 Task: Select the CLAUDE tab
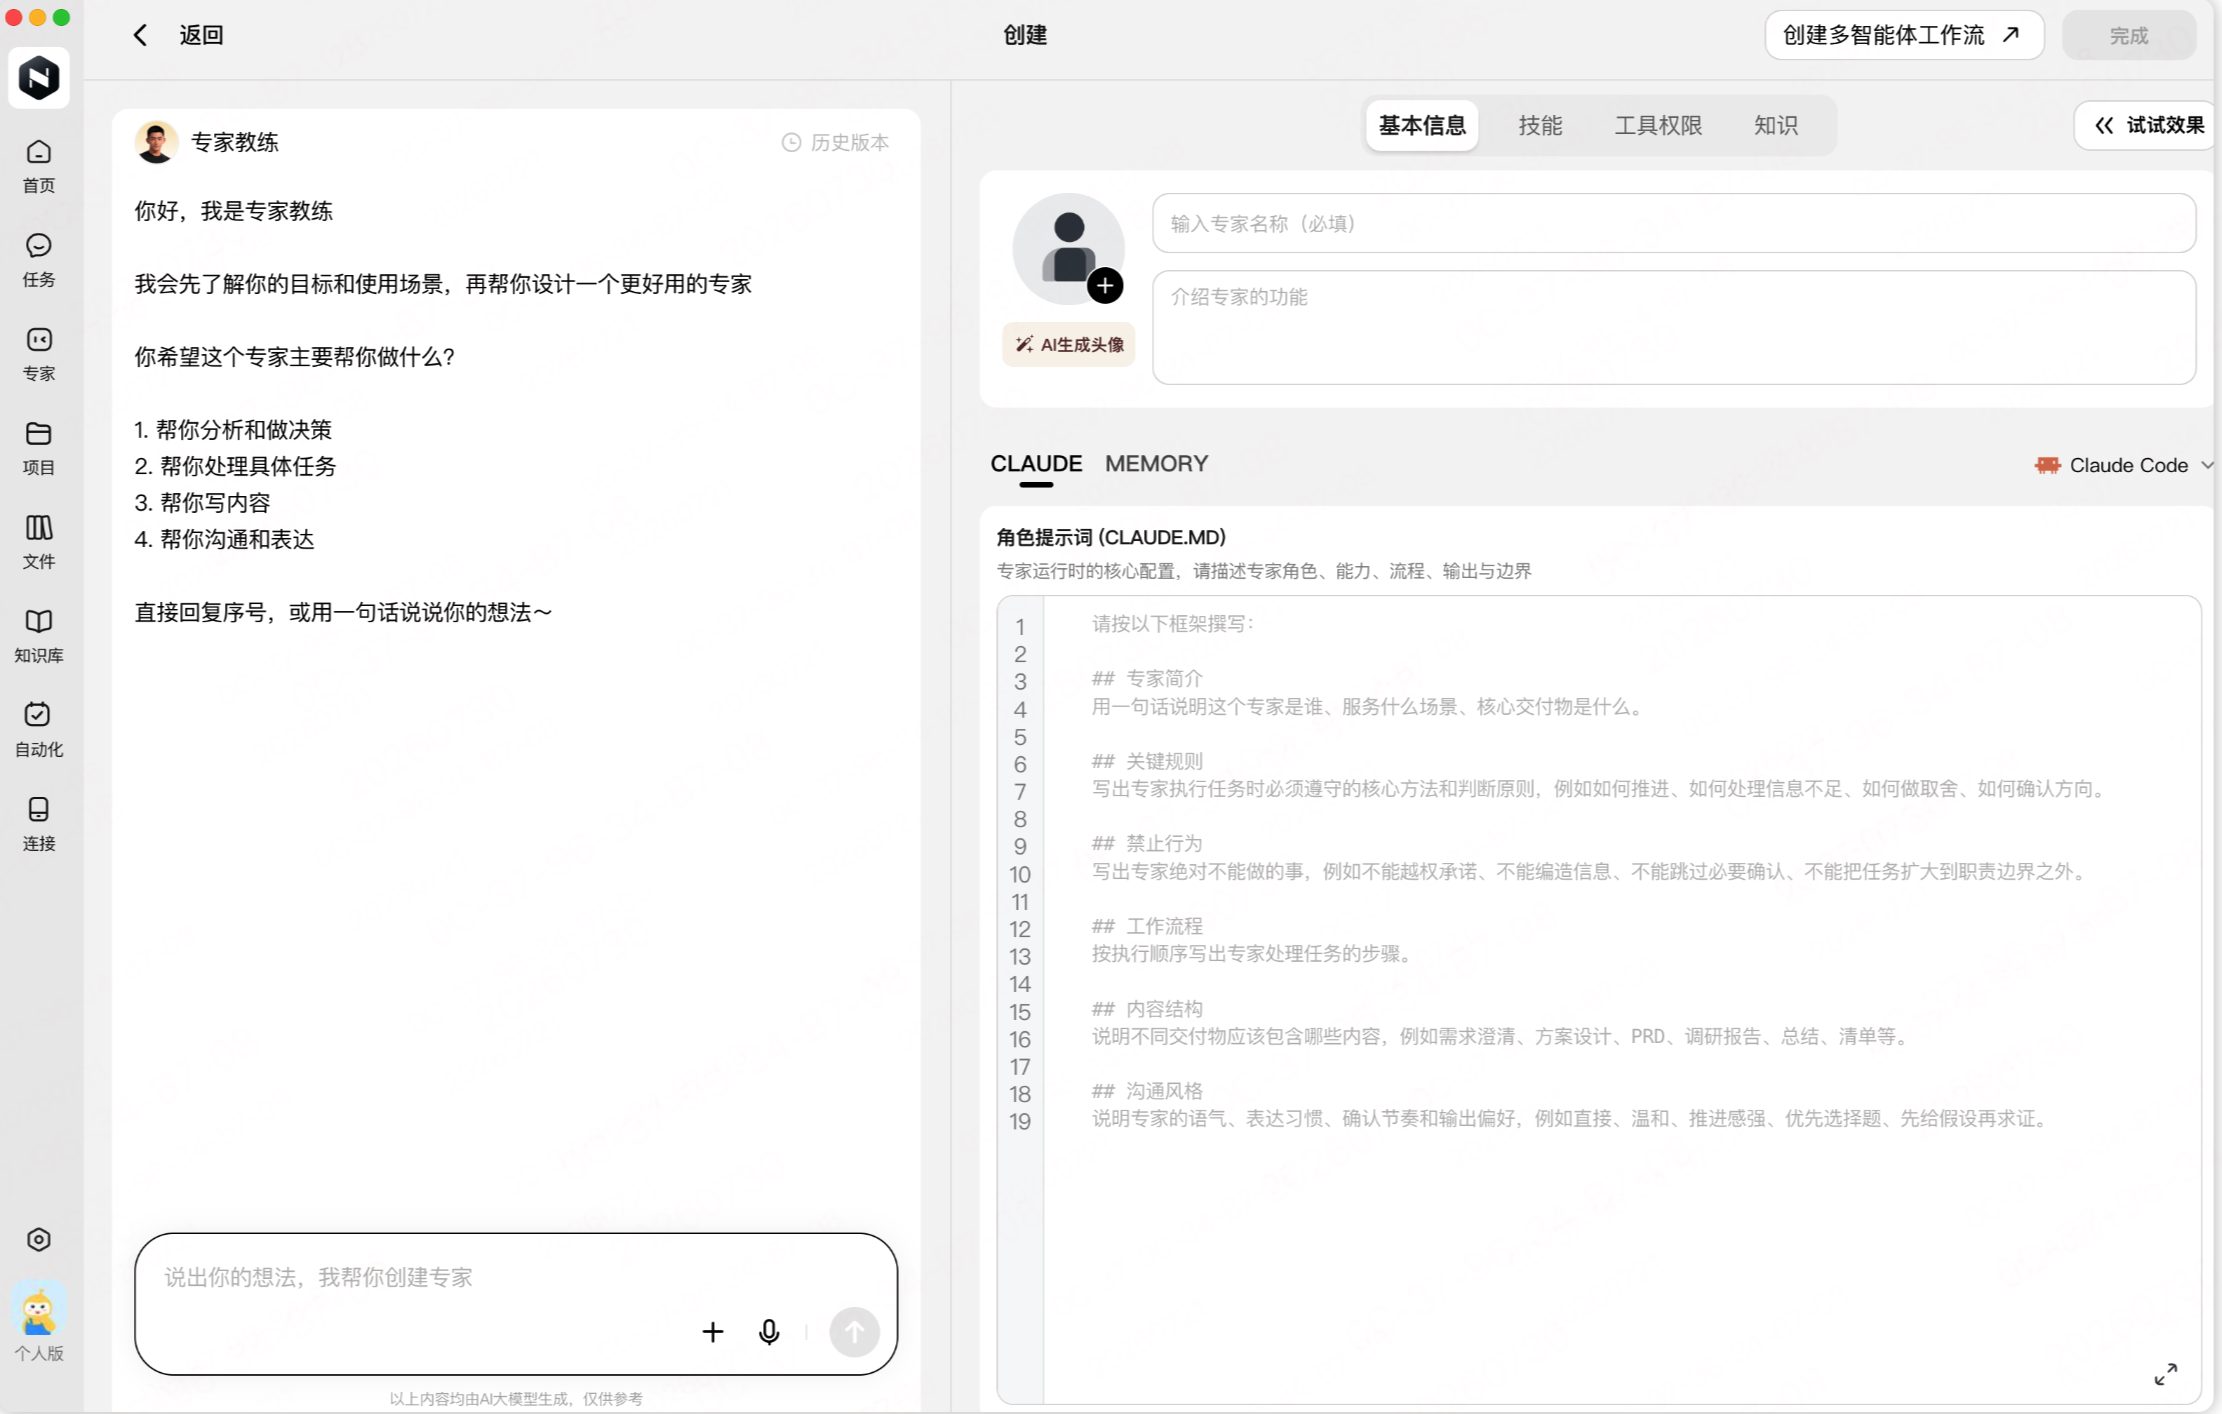click(1036, 464)
